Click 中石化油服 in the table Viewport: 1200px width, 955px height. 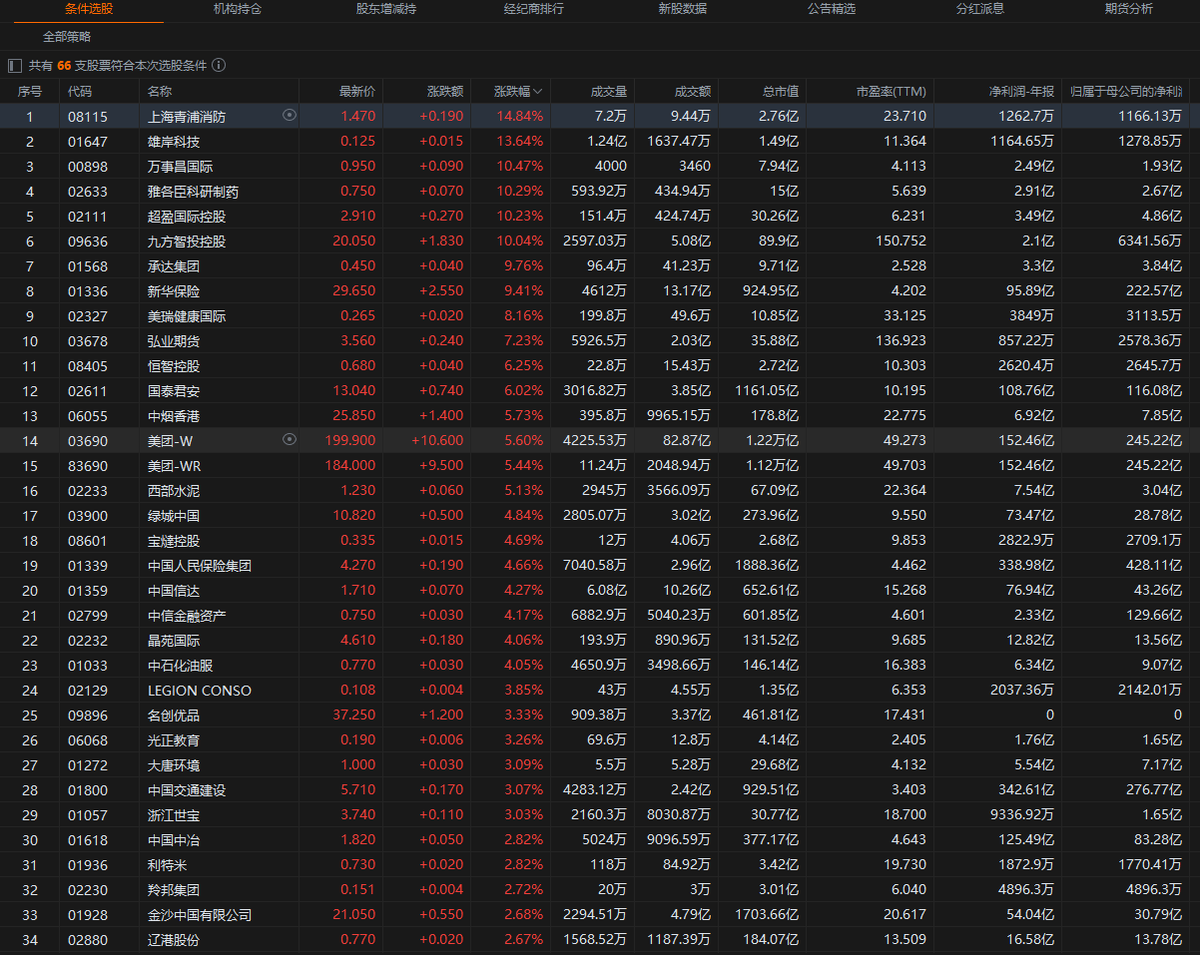tap(180, 665)
